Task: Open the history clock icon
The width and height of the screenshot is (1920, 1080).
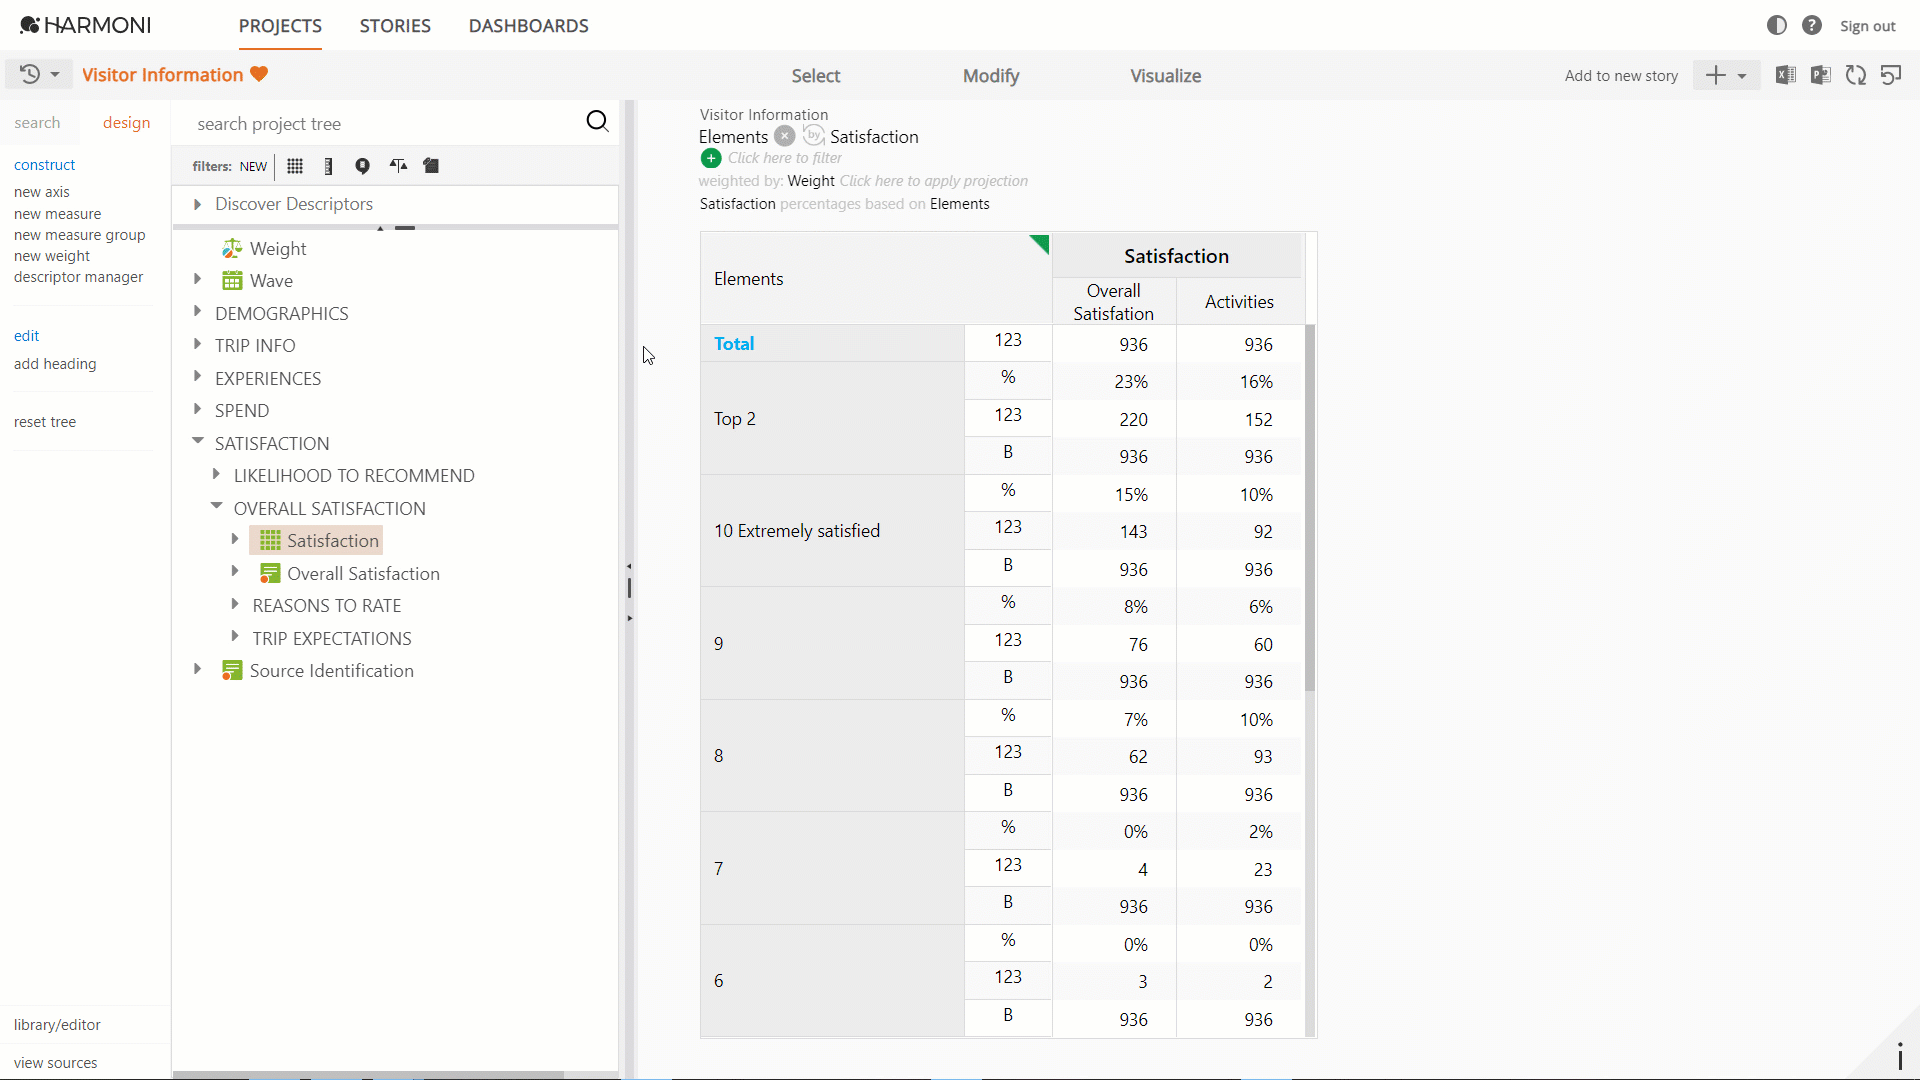Action: pyautogui.click(x=30, y=74)
